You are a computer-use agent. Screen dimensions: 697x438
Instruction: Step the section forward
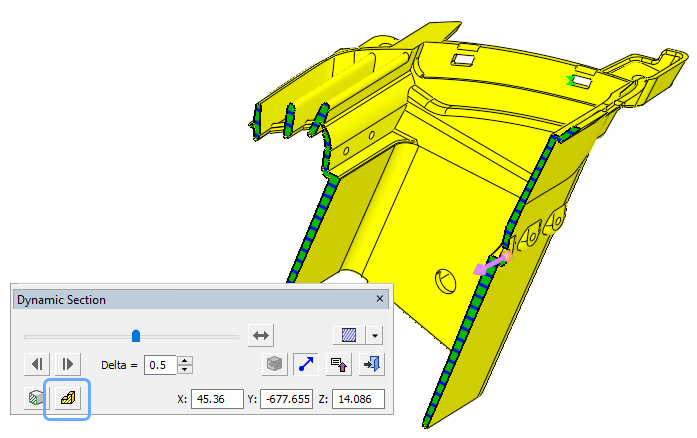[68, 364]
